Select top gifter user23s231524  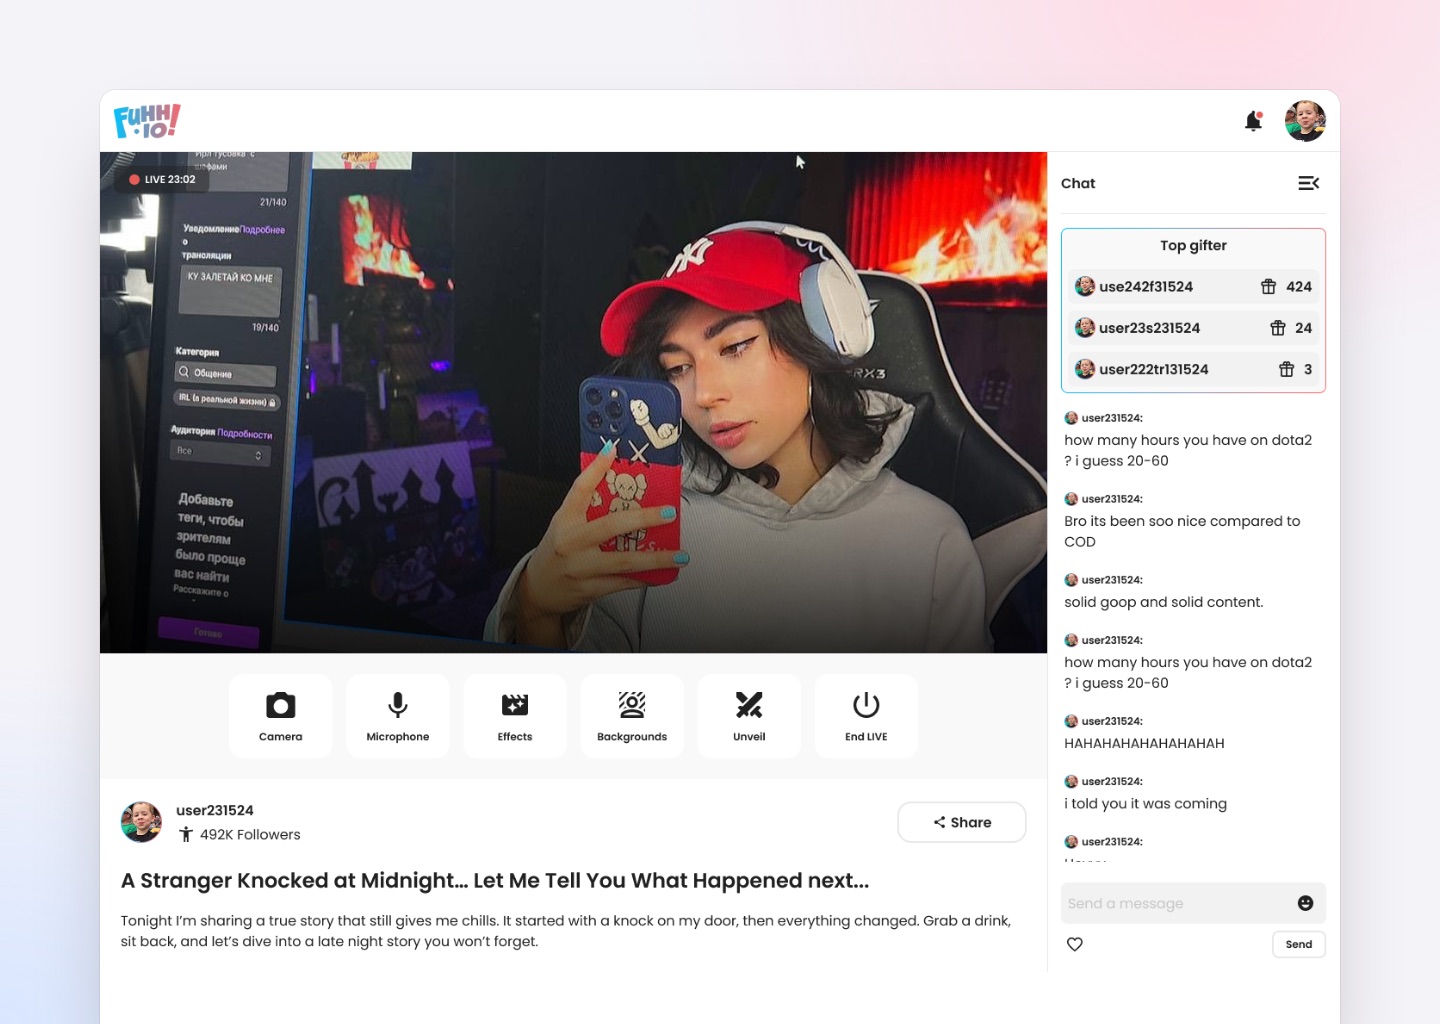(1193, 328)
